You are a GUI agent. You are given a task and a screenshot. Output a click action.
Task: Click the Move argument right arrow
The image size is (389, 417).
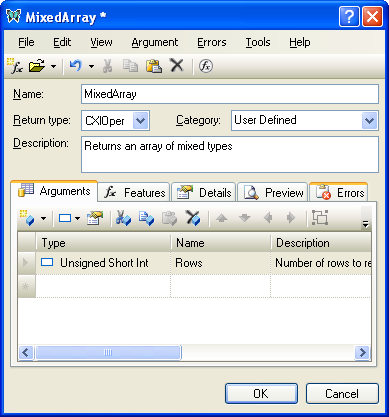click(291, 218)
